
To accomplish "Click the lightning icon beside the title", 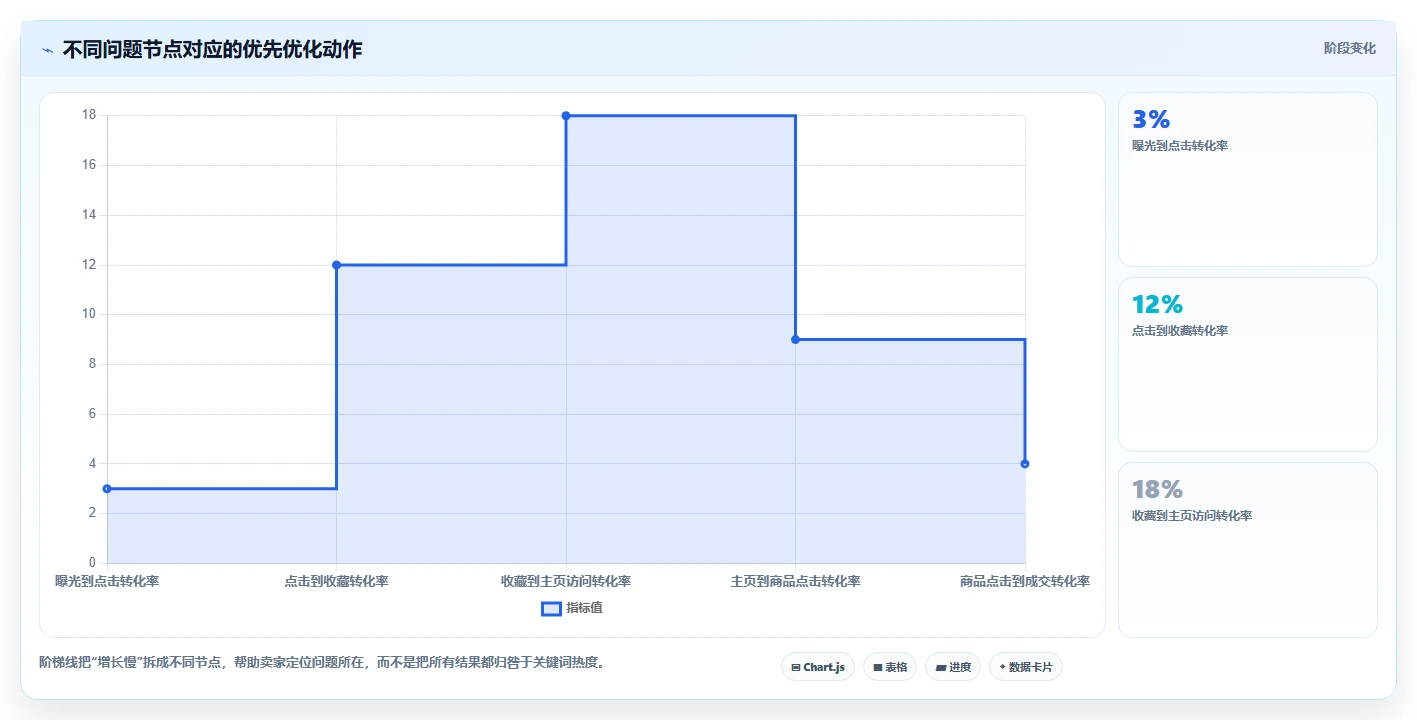I will click(x=47, y=50).
